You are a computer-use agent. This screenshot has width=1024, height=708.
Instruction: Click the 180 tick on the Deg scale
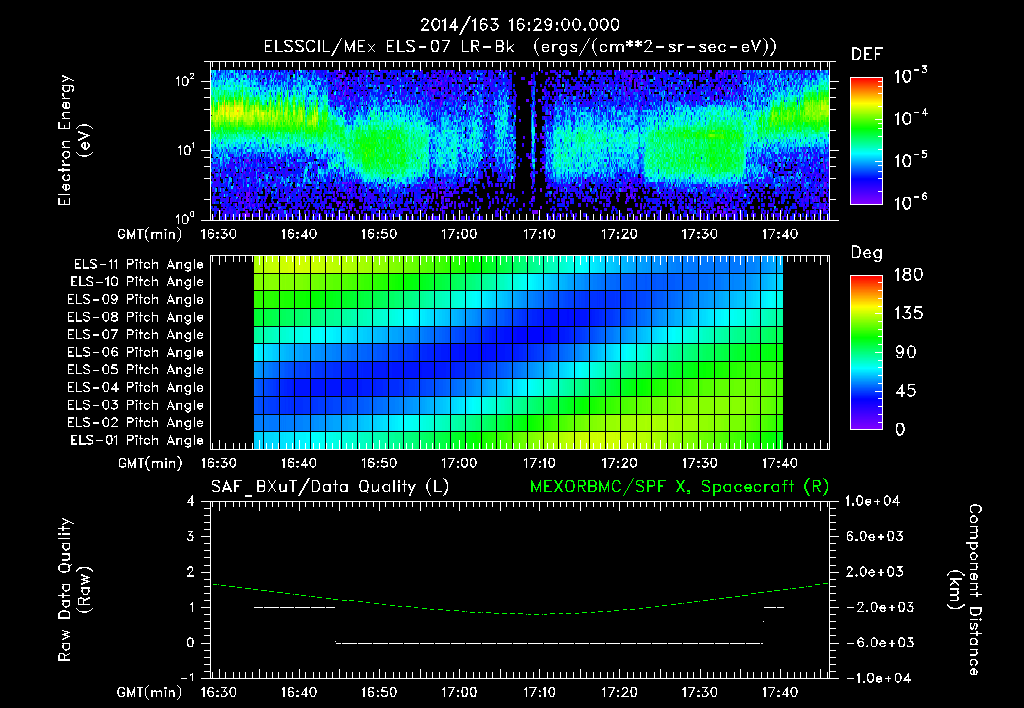(909, 275)
